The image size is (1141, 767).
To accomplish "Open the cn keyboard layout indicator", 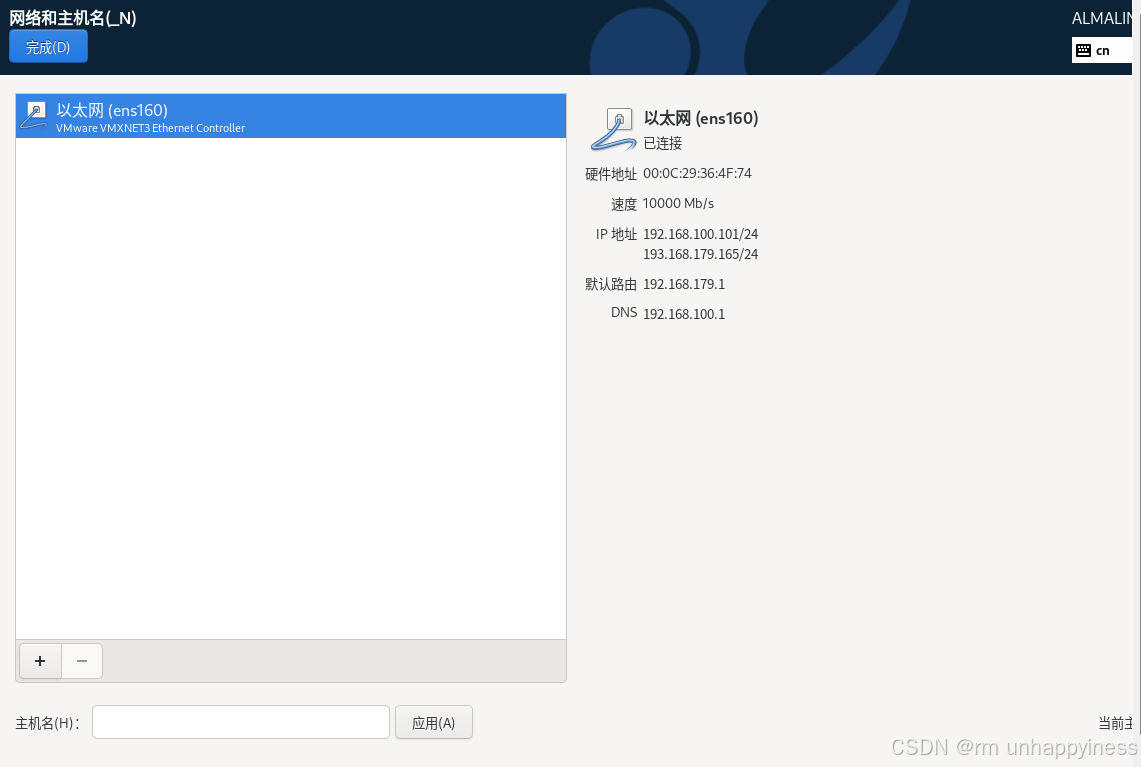I will point(1102,50).
